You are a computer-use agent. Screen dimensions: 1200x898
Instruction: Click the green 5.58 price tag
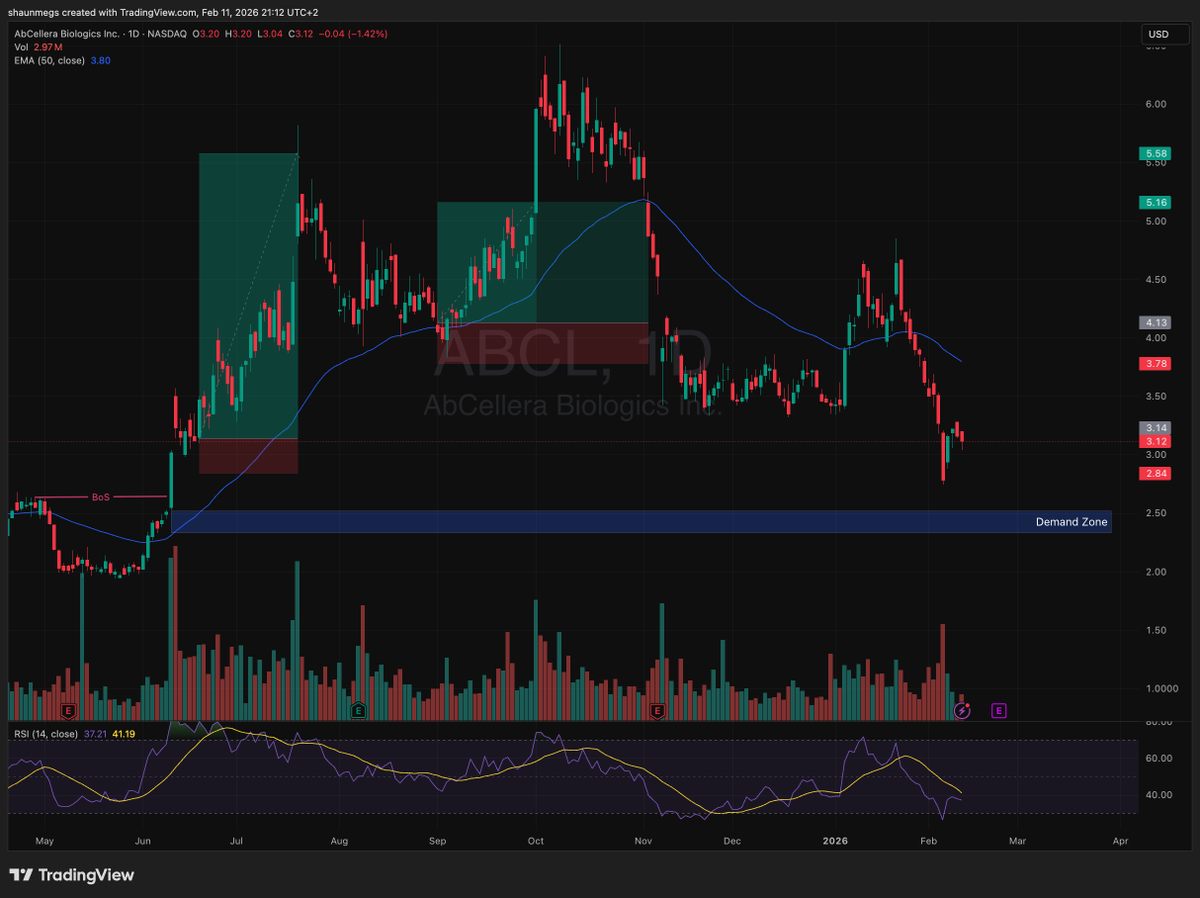[x=1157, y=154]
